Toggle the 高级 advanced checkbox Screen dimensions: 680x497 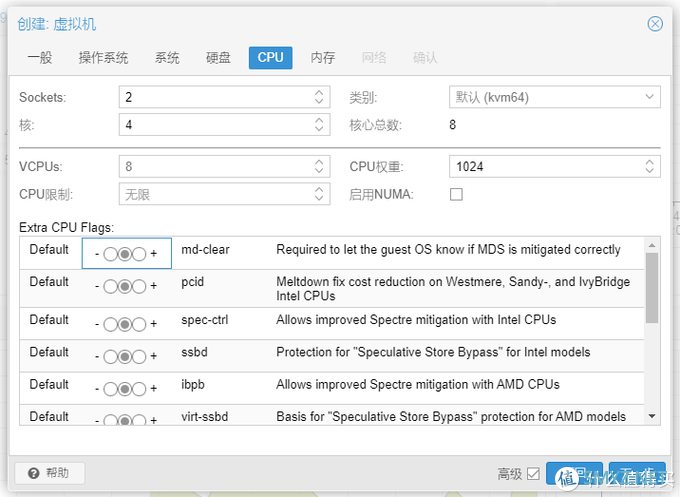[x=533, y=474]
